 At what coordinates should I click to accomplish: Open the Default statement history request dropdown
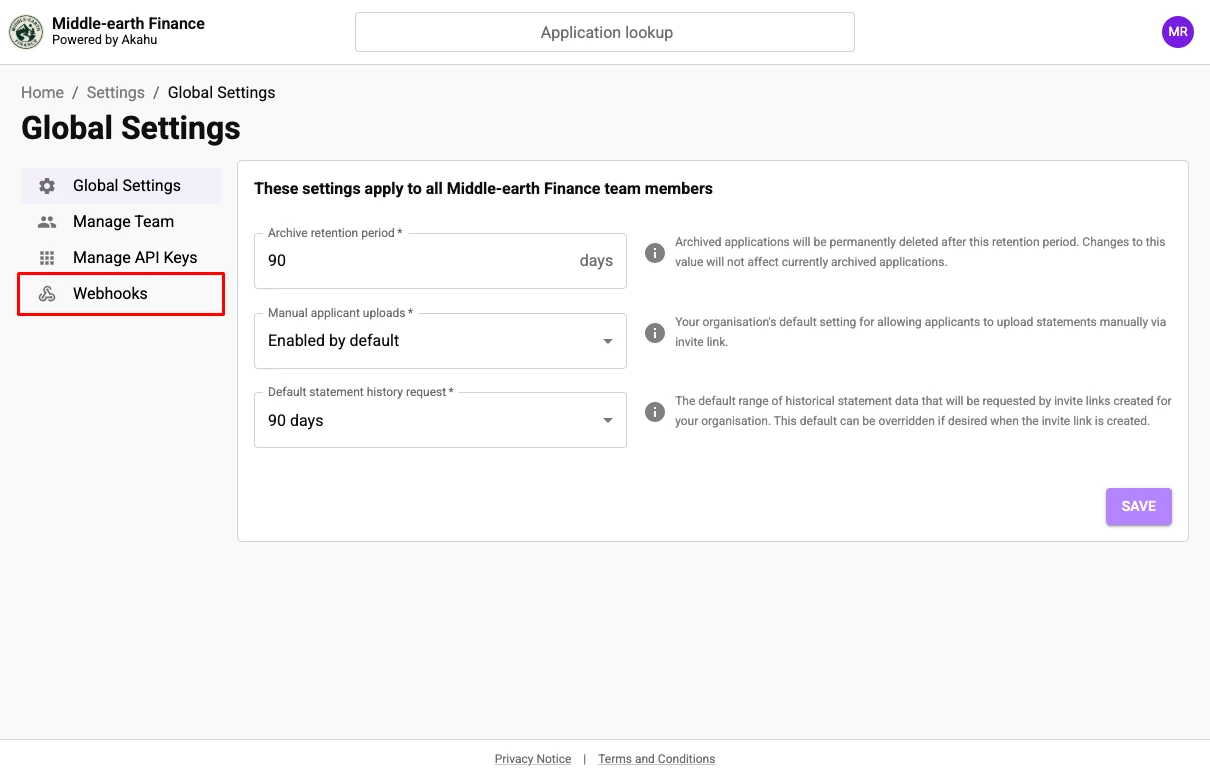[440, 420]
